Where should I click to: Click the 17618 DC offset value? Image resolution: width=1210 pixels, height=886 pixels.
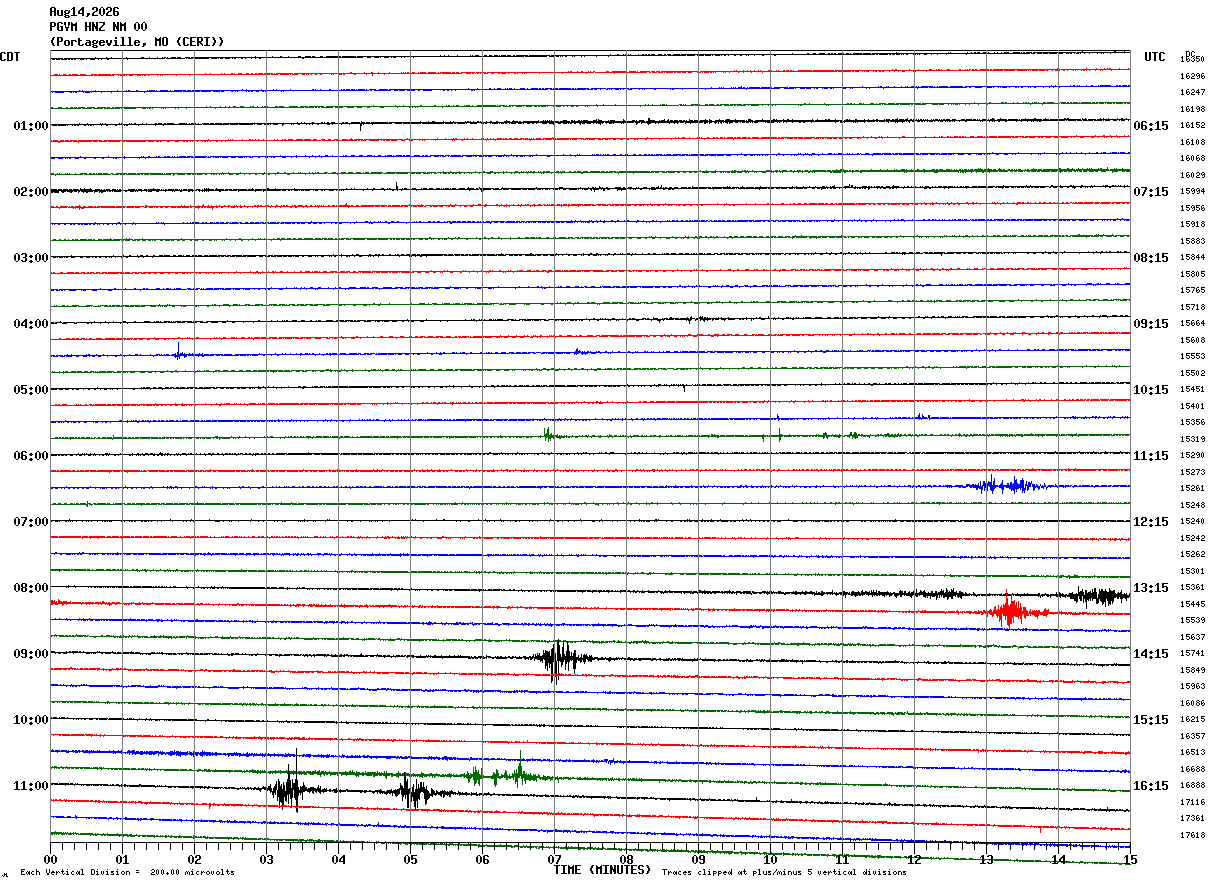click(x=1192, y=835)
